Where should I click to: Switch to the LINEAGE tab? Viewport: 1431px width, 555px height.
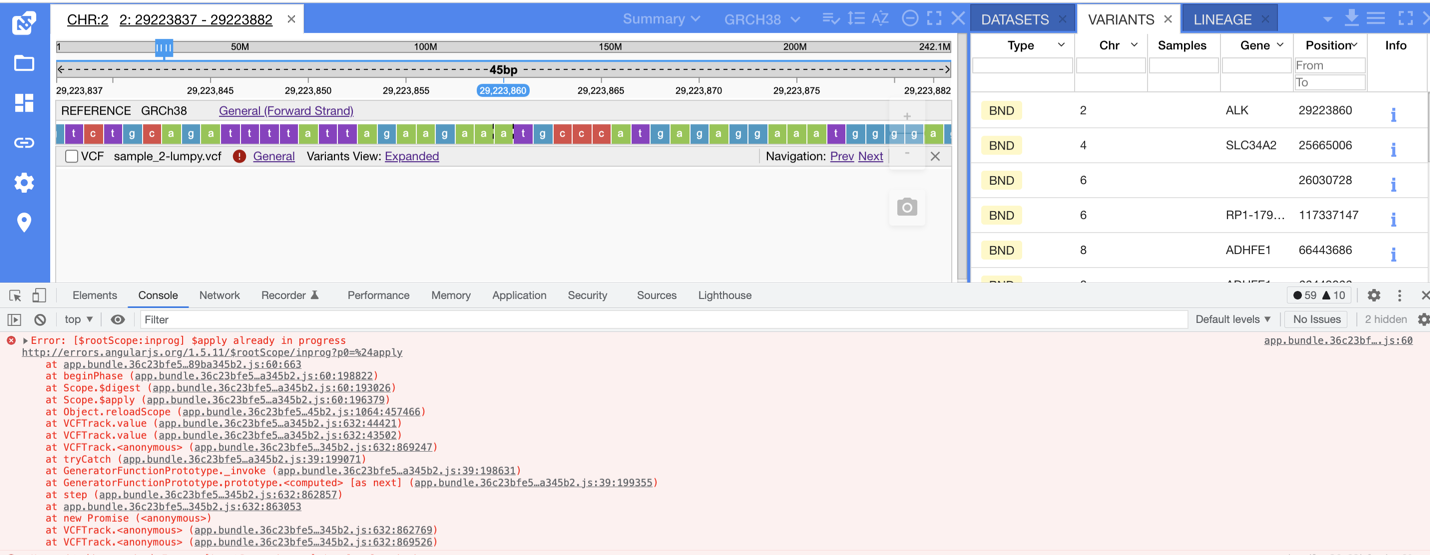tap(1222, 19)
